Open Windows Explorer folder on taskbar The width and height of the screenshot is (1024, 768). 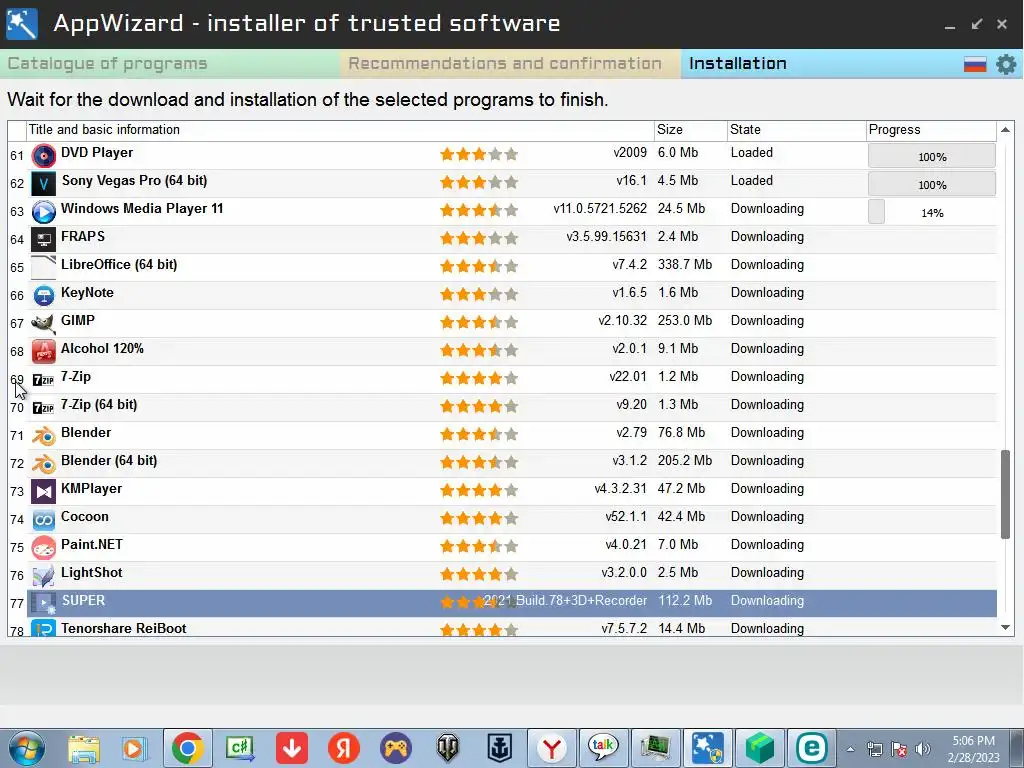[84, 748]
